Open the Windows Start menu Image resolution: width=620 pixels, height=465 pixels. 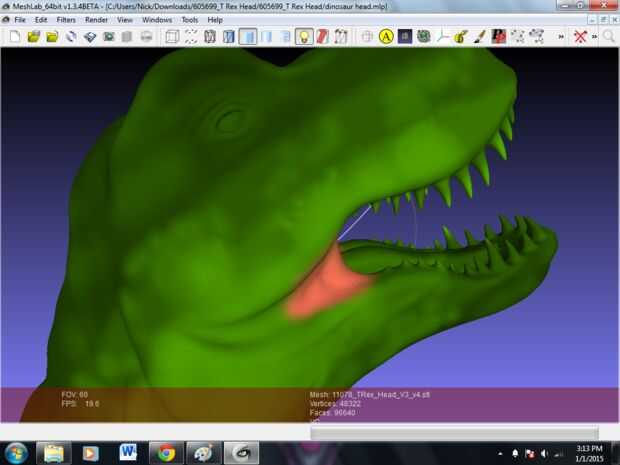pos(15,453)
